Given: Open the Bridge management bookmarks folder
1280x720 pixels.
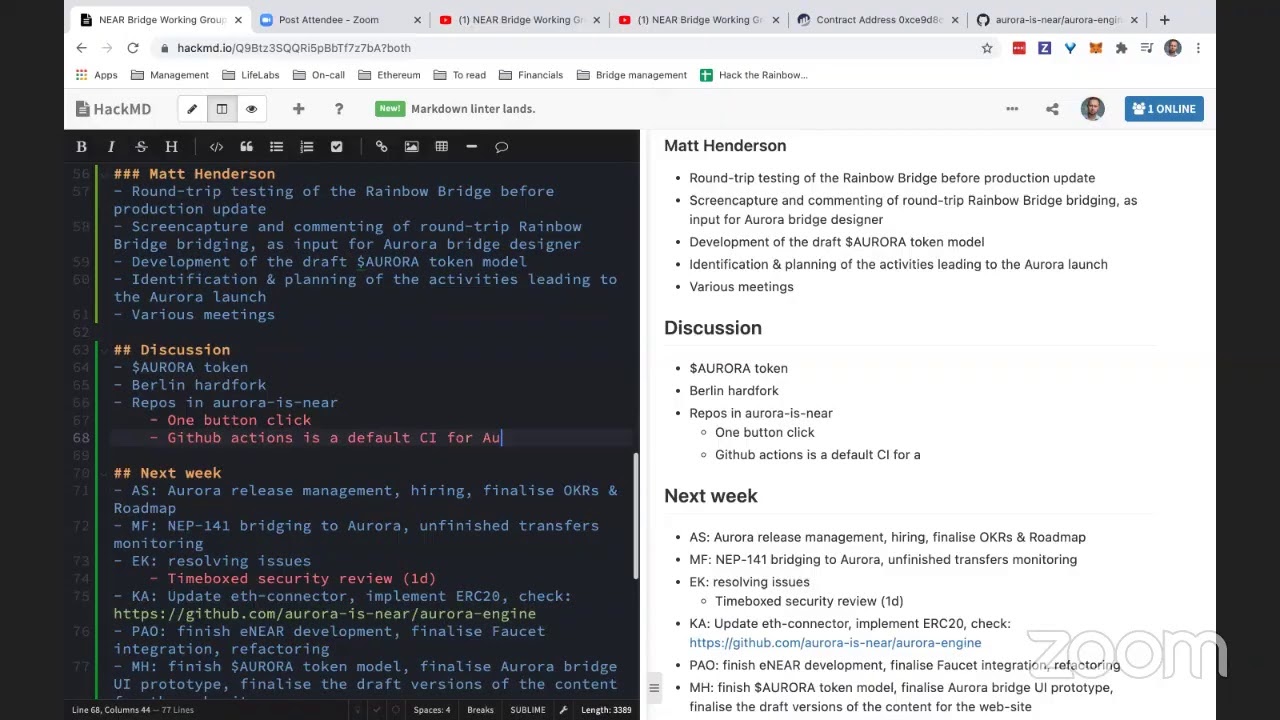Looking at the screenshot, I should [632, 75].
